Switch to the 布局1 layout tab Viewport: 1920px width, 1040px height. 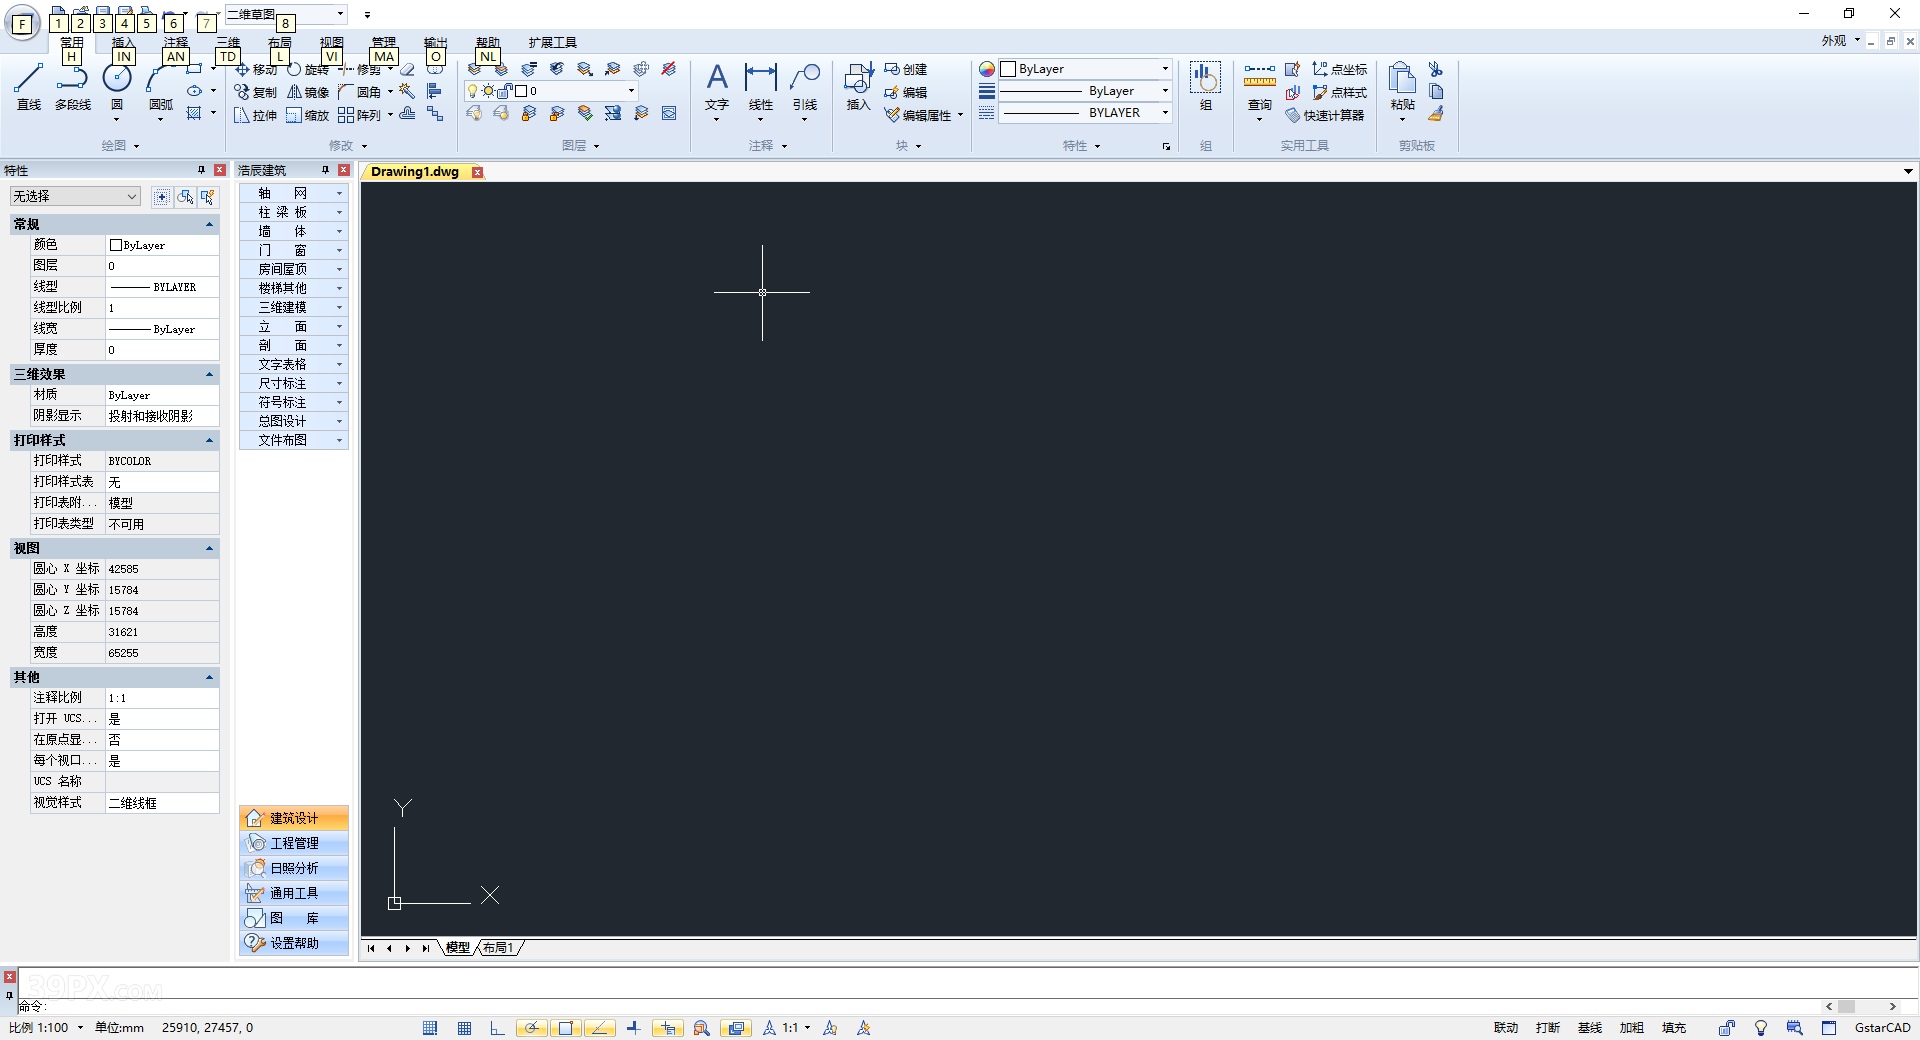497,948
